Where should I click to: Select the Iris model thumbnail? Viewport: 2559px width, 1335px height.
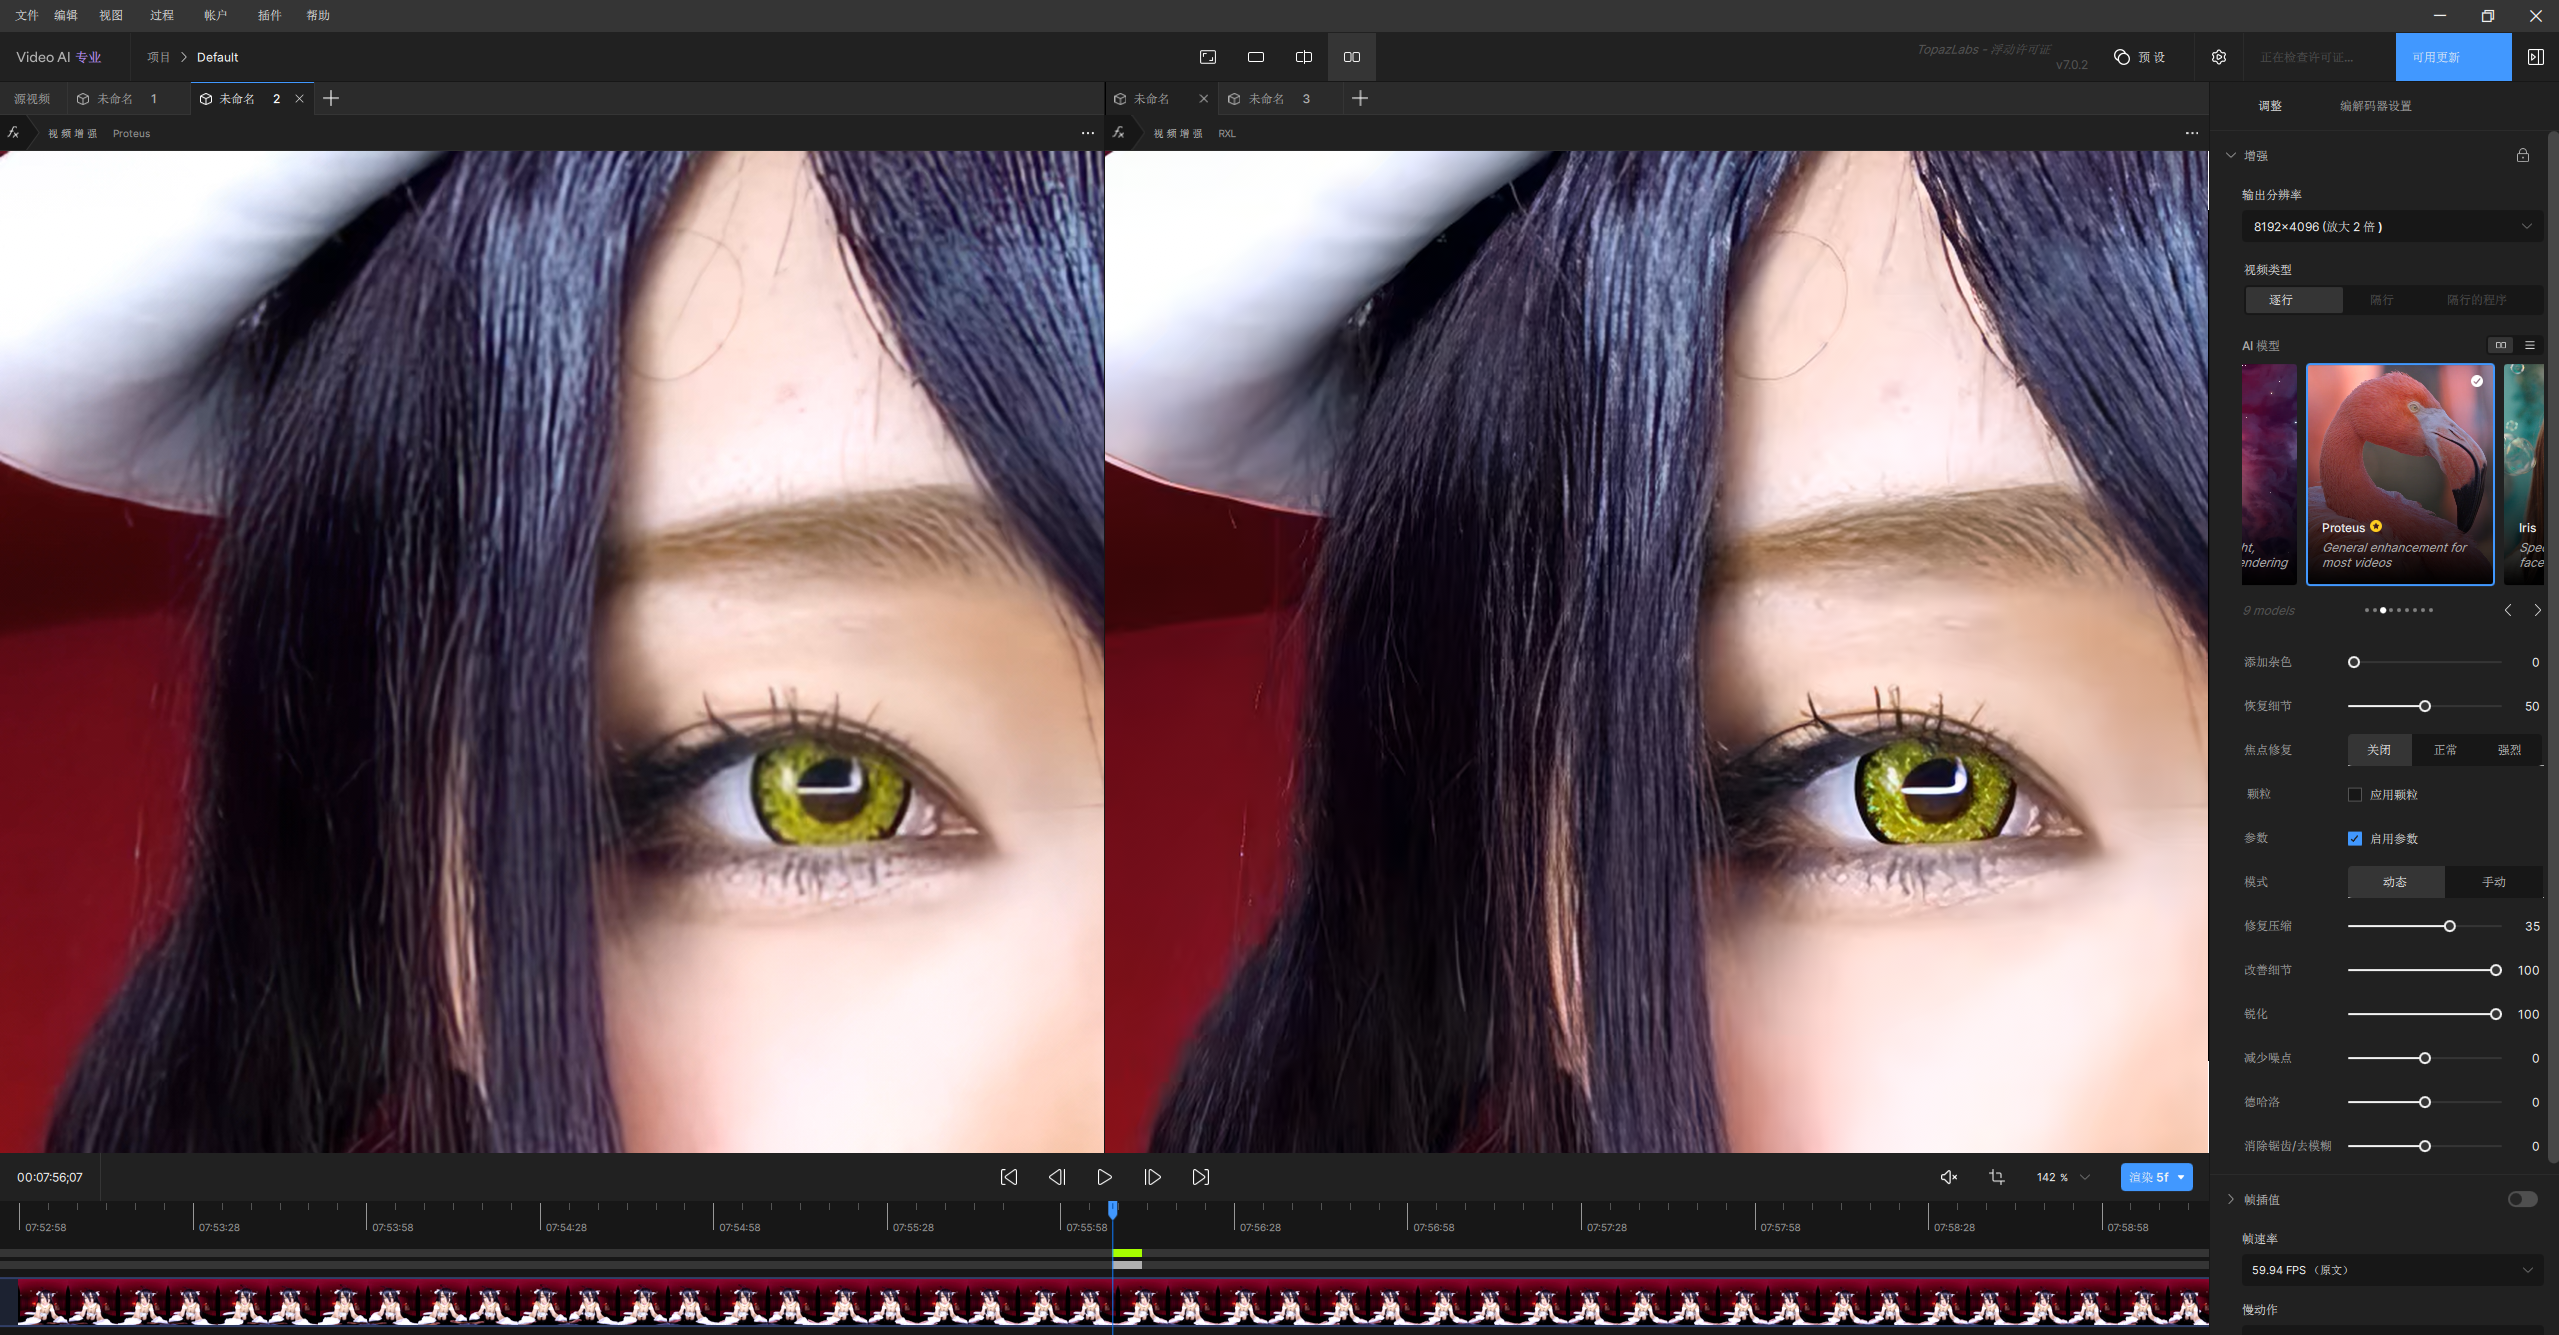tap(2524, 474)
